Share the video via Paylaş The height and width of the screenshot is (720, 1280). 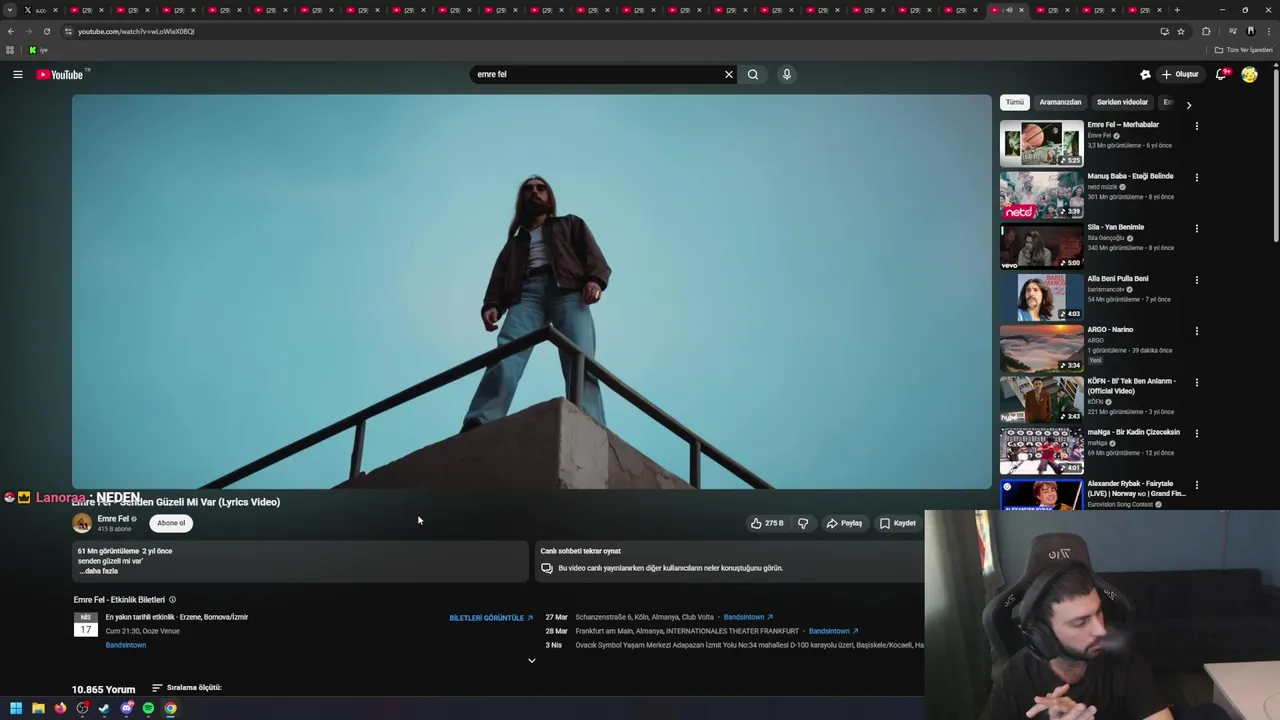pos(844,523)
